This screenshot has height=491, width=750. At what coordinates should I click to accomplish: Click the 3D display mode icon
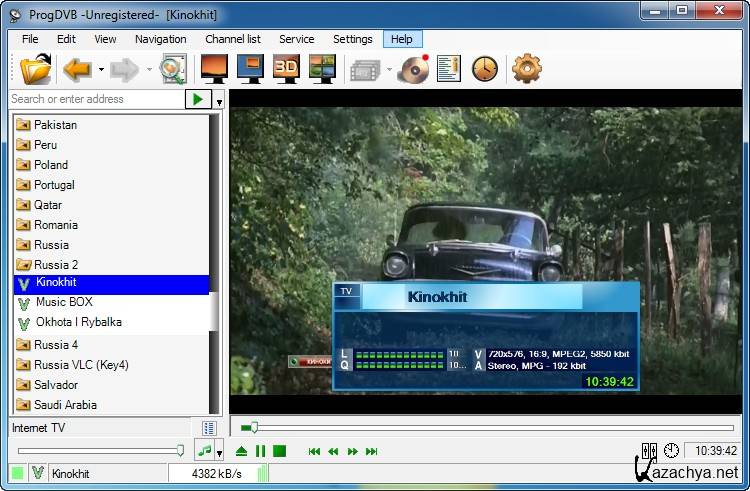[286, 69]
